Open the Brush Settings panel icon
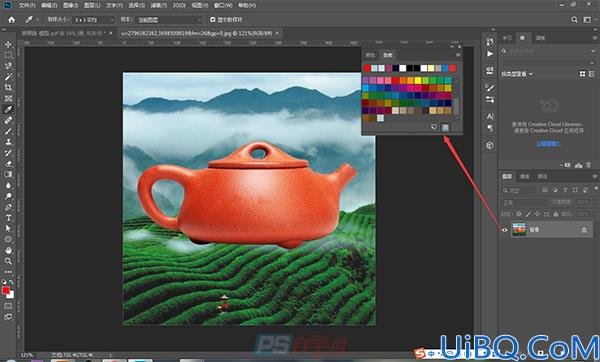 [x=490, y=88]
